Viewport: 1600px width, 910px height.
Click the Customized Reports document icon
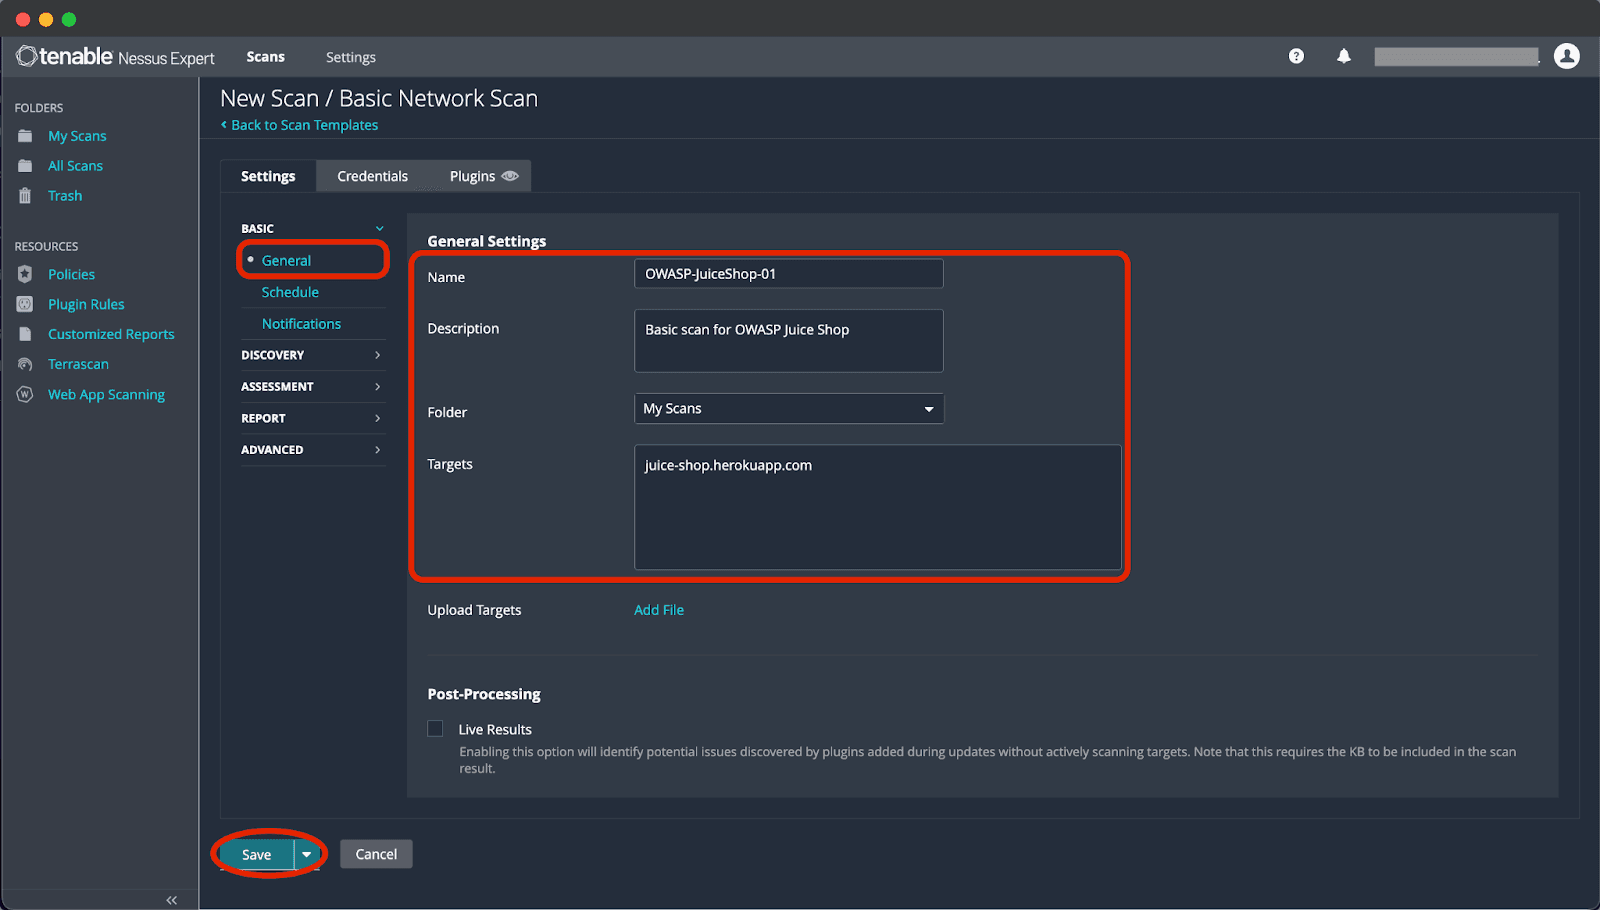[x=25, y=334]
